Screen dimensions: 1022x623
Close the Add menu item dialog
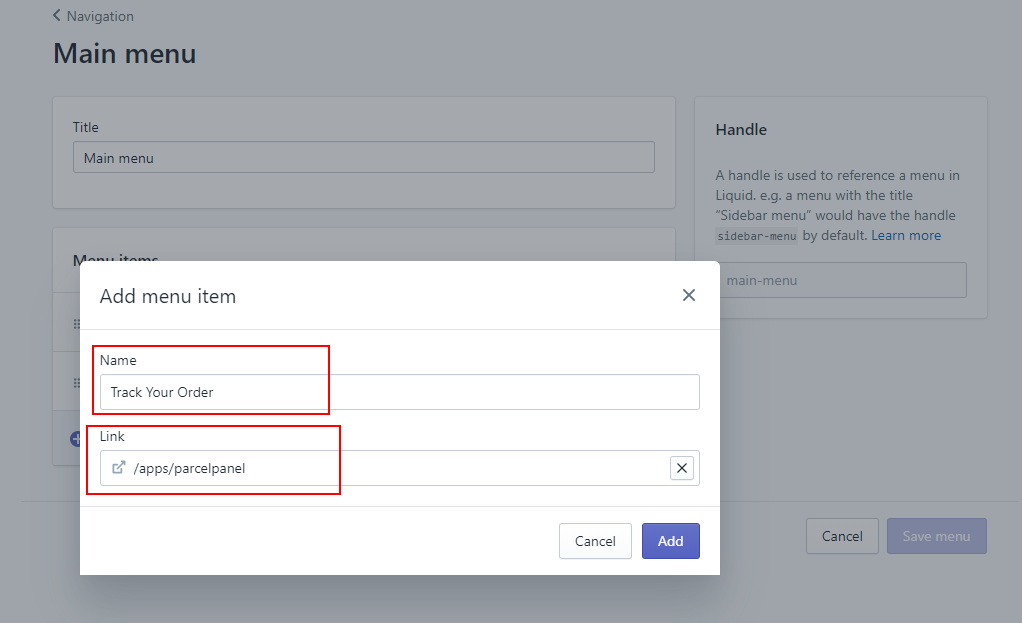coord(688,295)
